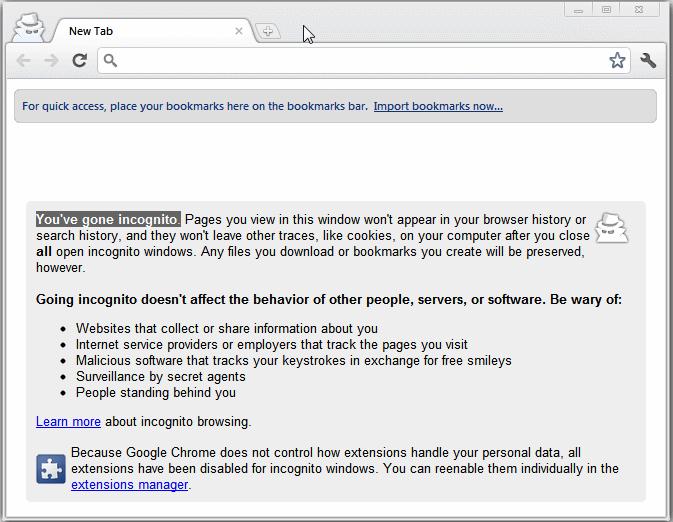Open the 'Learn more' link
Screen dimensions: 673x522
coord(68,422)
